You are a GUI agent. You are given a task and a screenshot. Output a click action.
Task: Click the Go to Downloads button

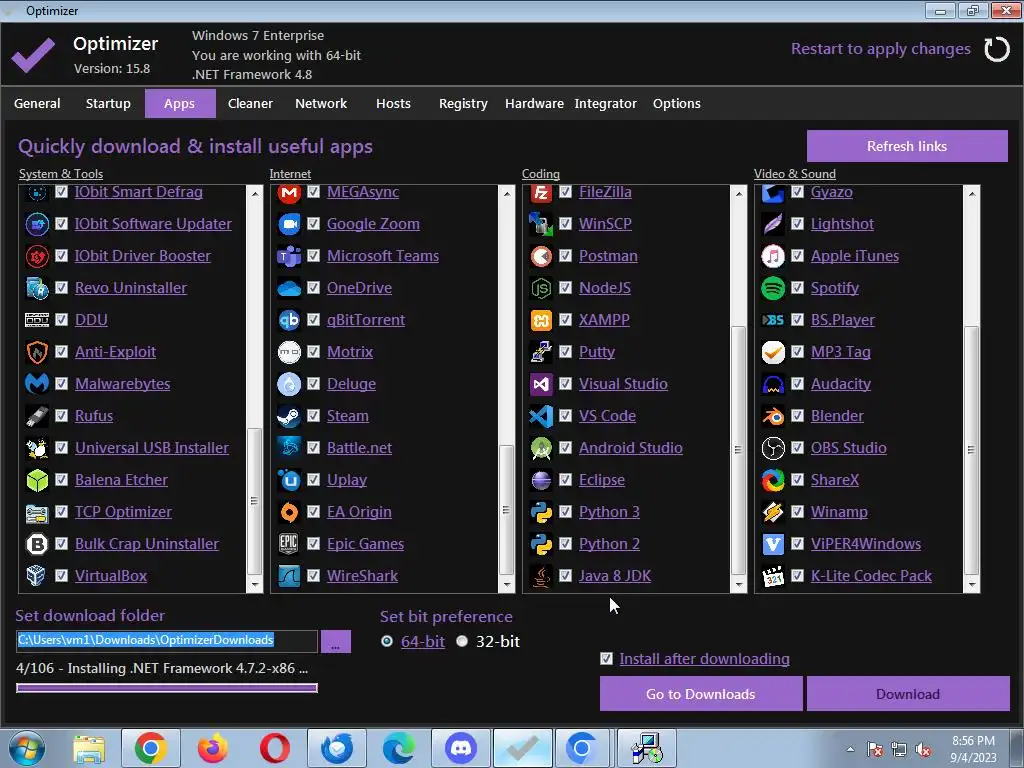[701, 694]
